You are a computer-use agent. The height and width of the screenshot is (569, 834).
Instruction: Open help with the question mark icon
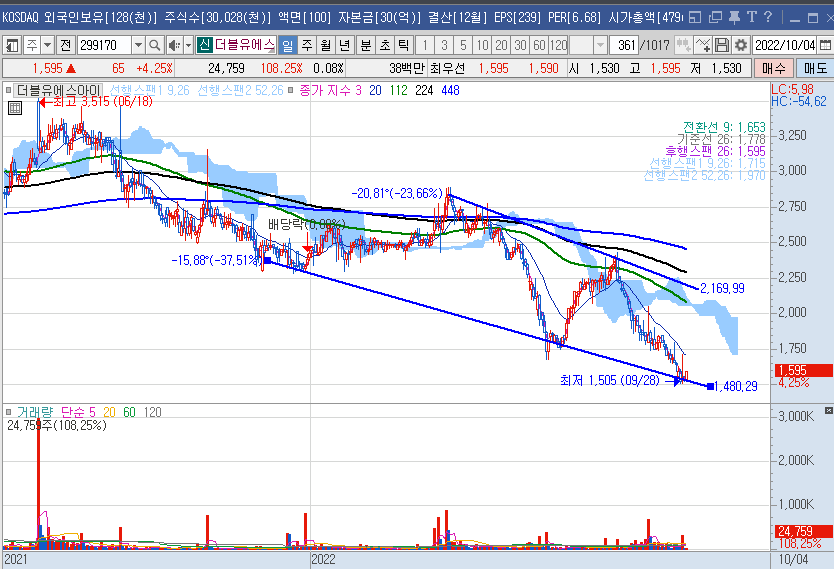click(x=768, y=18)
